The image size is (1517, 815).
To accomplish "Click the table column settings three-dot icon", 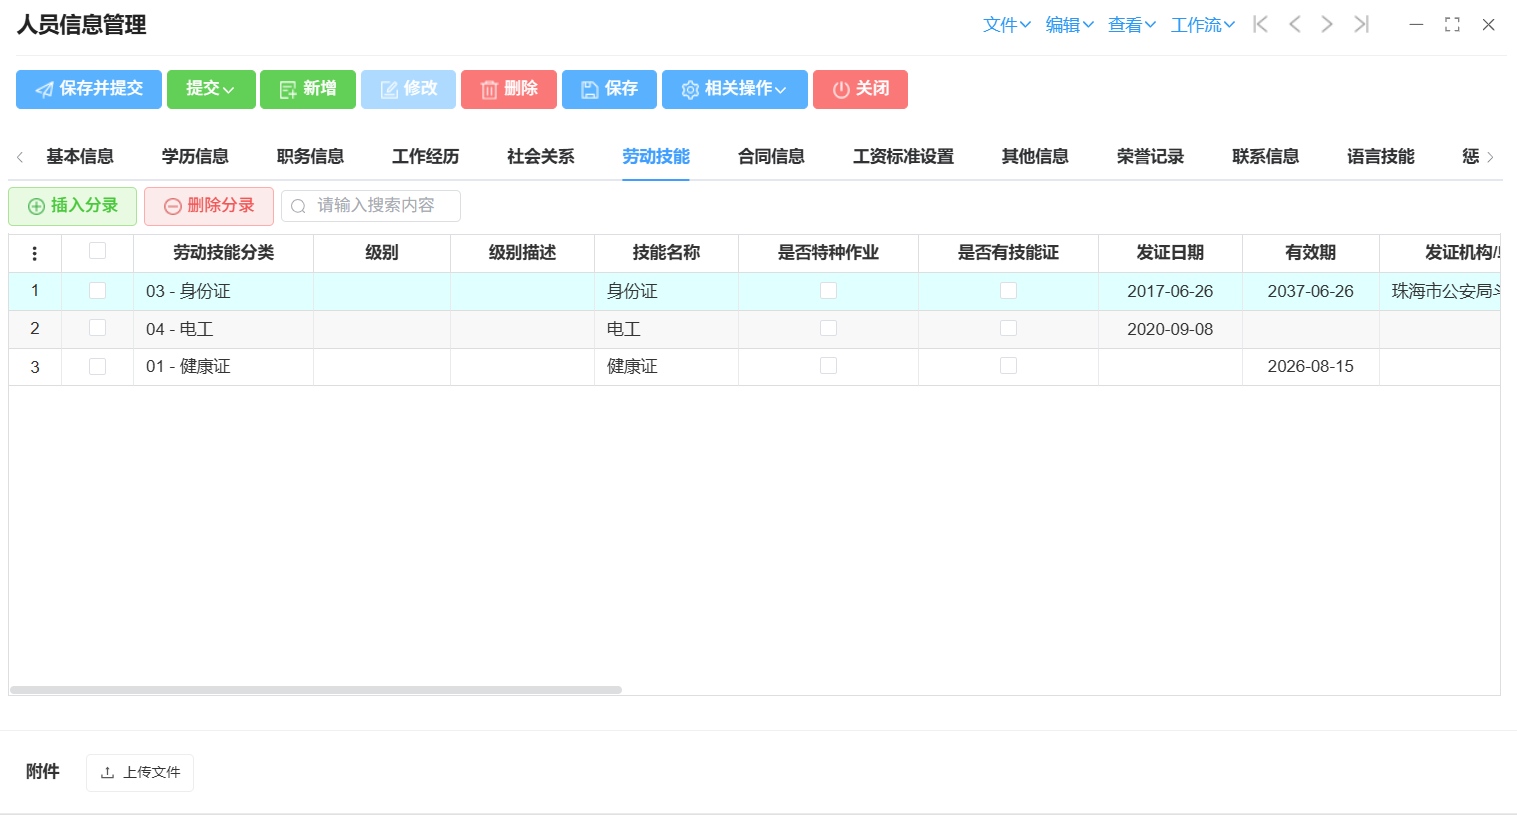I will click(35, 253).
